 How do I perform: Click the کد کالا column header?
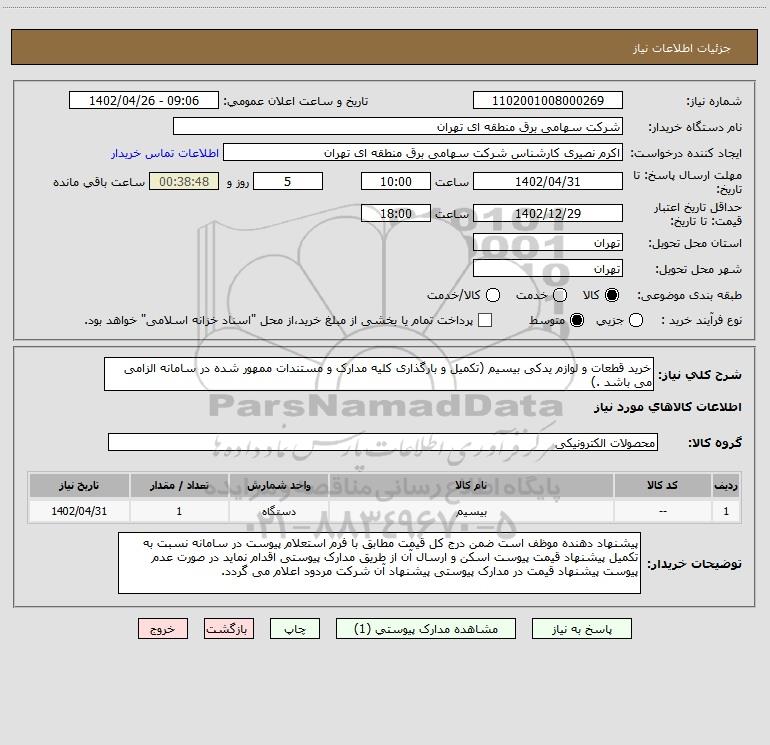pyautogui.click(x=662, y=485)
